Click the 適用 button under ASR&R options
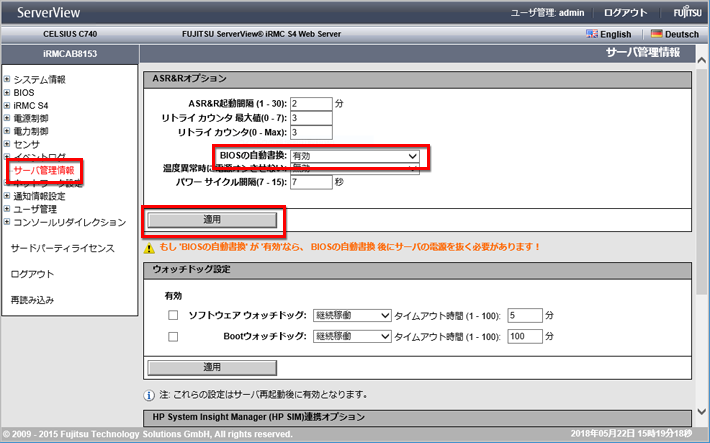This screenshot has height=443, width=710. (x=211, y=218)
